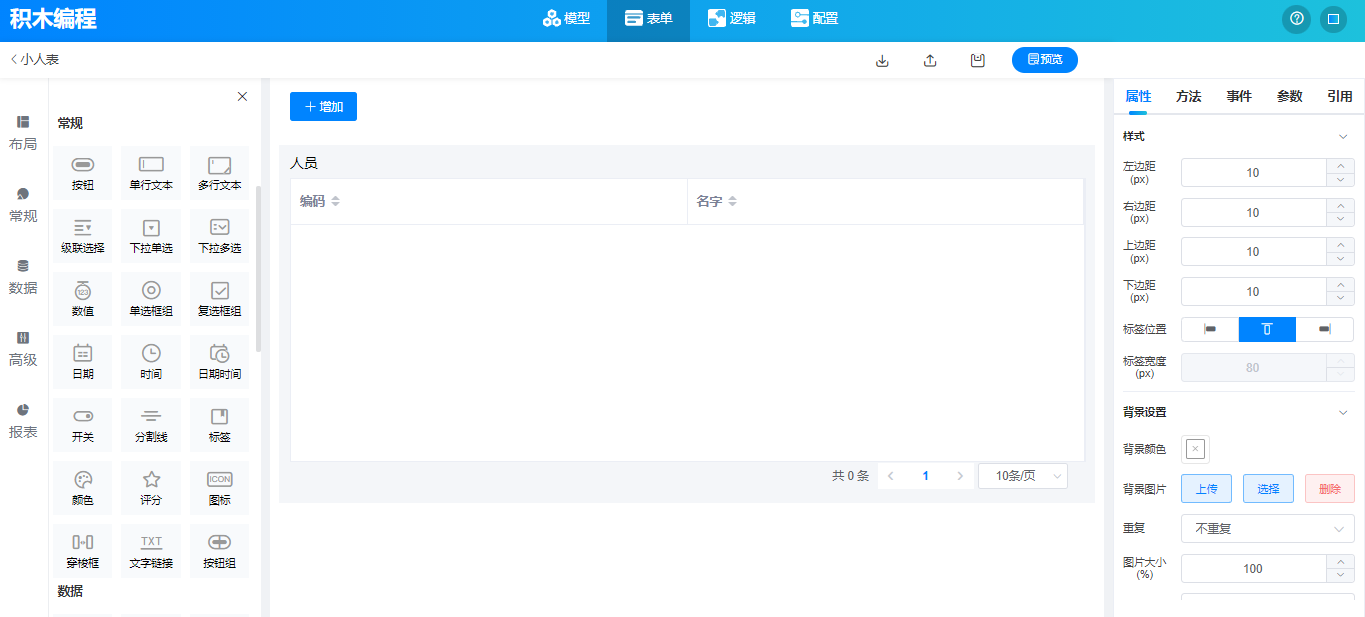Open the 重复 repeat dropdown
1365x617 pixels.
(1267, 529)
